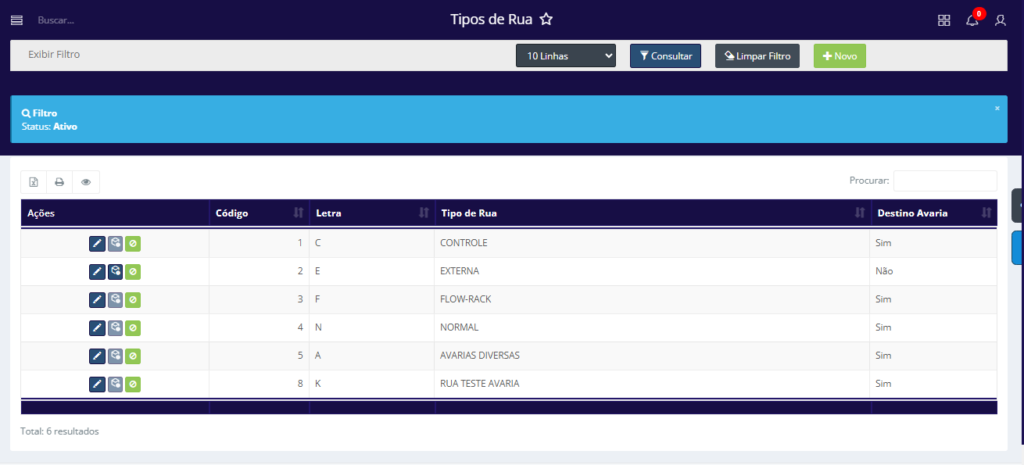
Task: Expand the Exibir Filtro section
Action: (54, 54)
